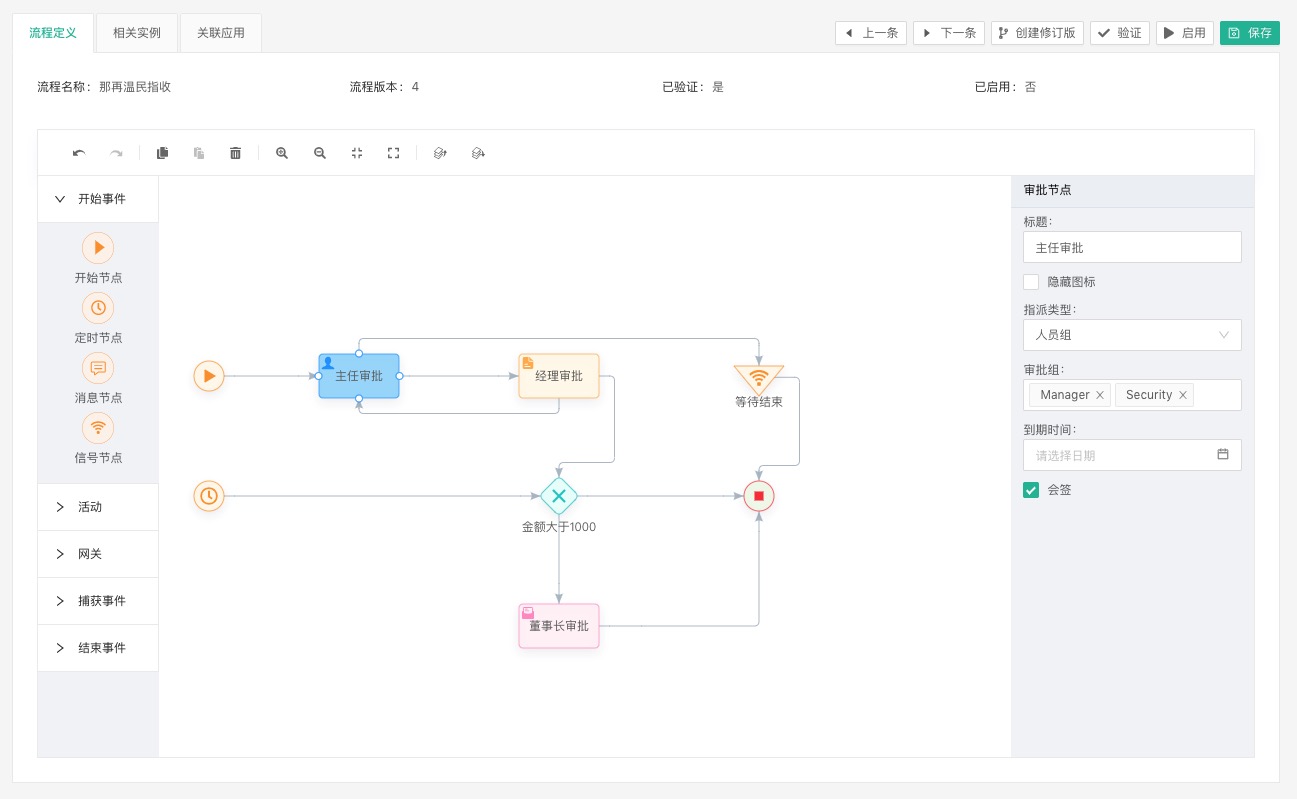Uncheck the 会签 checkbox
This screenshot has width=1297, height=799.
[x=1031, y=490]
